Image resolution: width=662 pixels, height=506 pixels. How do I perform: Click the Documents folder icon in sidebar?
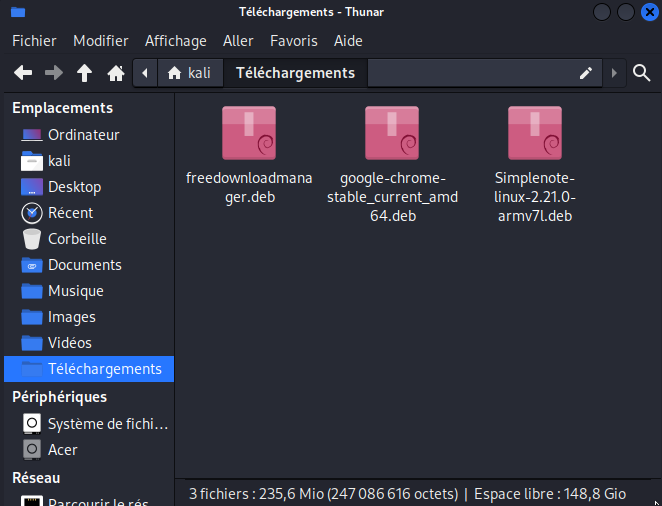click(x=32, y=265)
